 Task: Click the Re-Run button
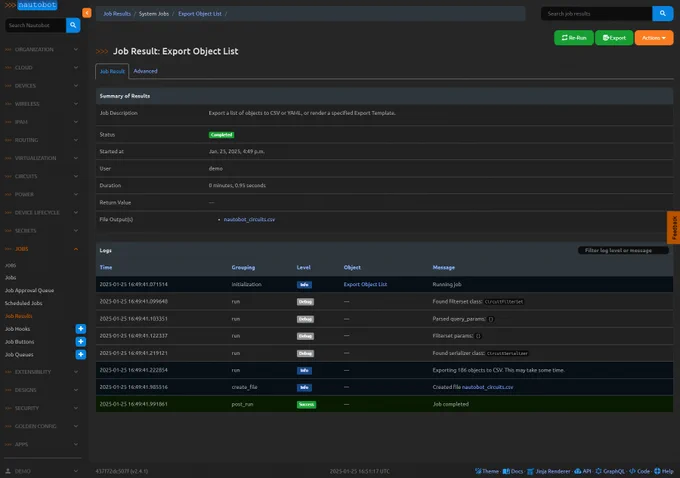[x=574, y=38]
